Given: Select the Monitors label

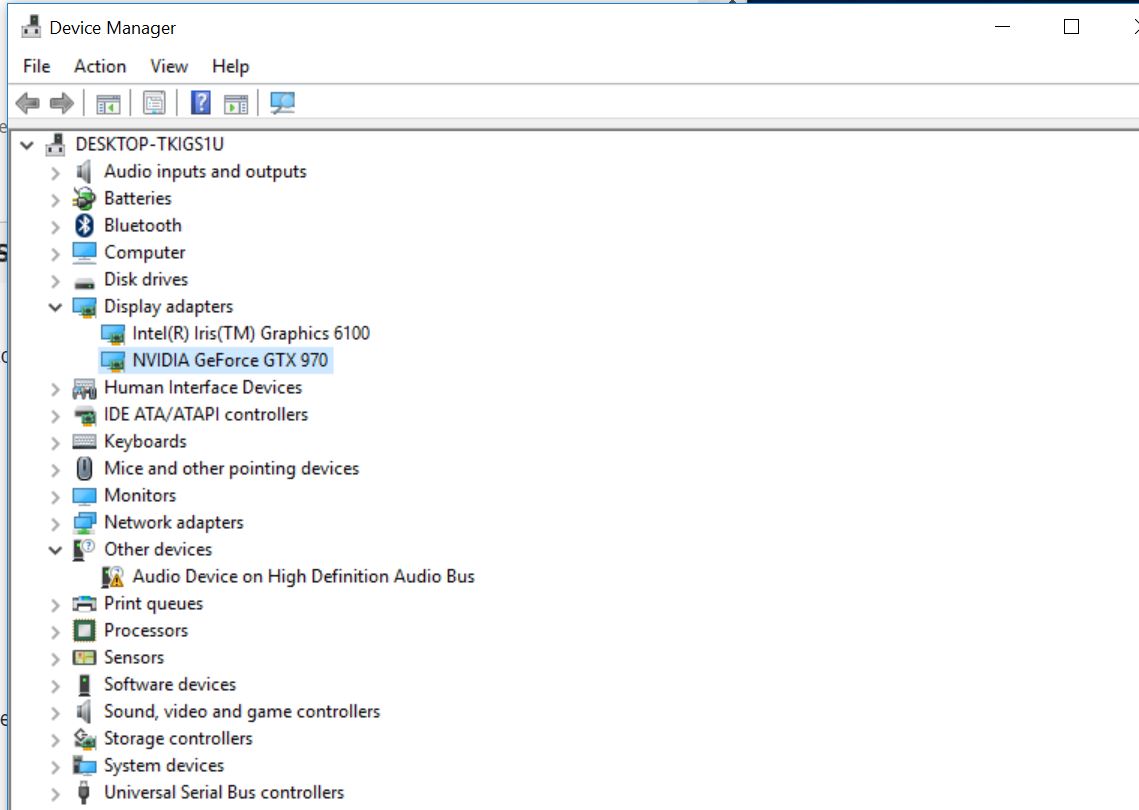Looking at the screenshot, I should [139, 495].
